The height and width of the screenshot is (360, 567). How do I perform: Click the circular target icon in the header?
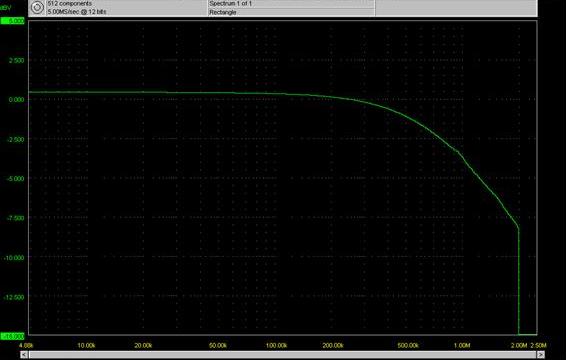[x=37, y=7]
